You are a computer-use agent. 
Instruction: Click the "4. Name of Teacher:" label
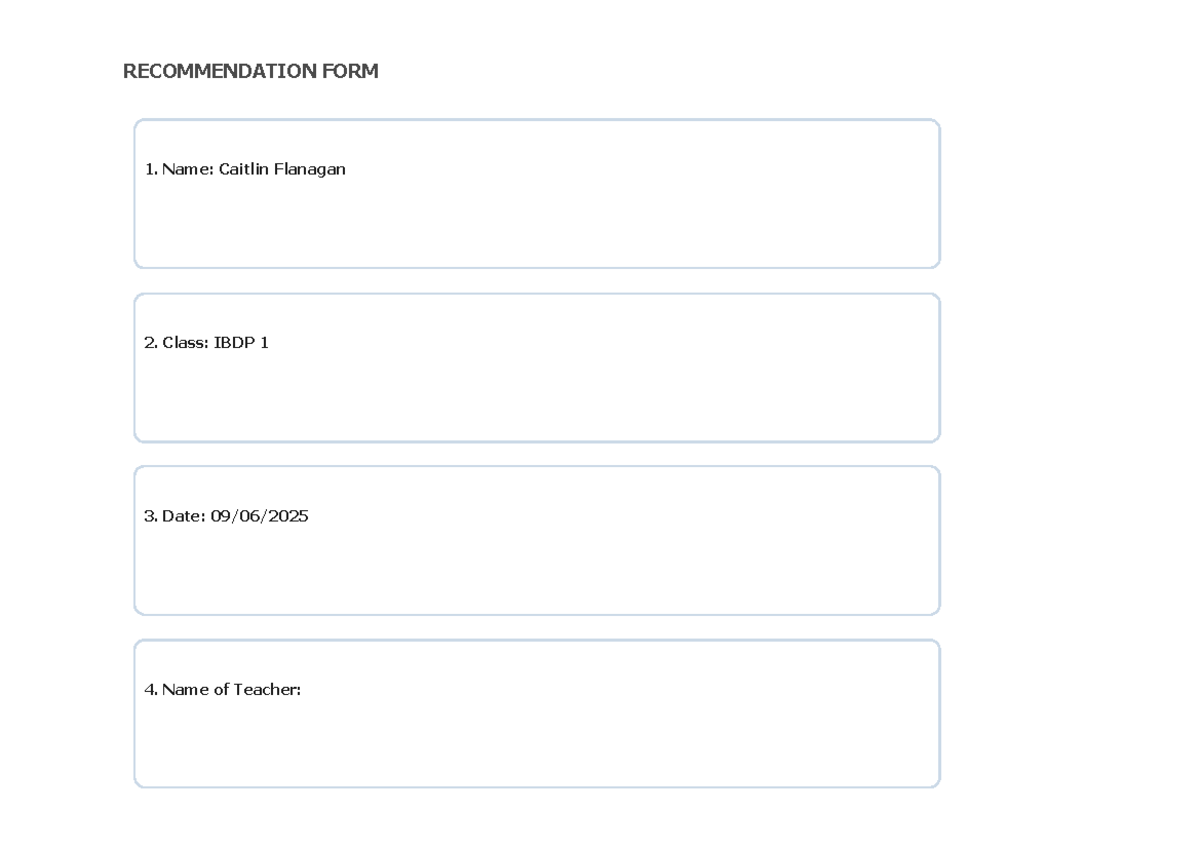coord(222,689)
